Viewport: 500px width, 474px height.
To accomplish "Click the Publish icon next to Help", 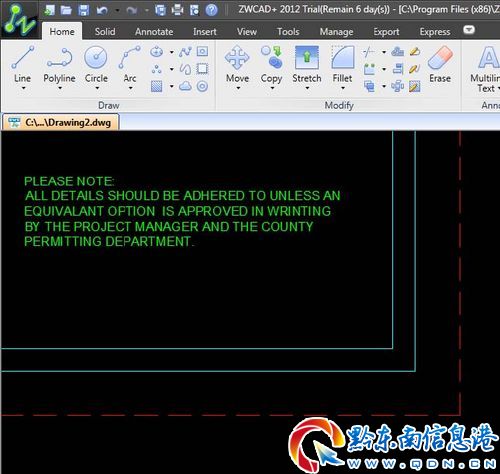I will coord(194,10).
